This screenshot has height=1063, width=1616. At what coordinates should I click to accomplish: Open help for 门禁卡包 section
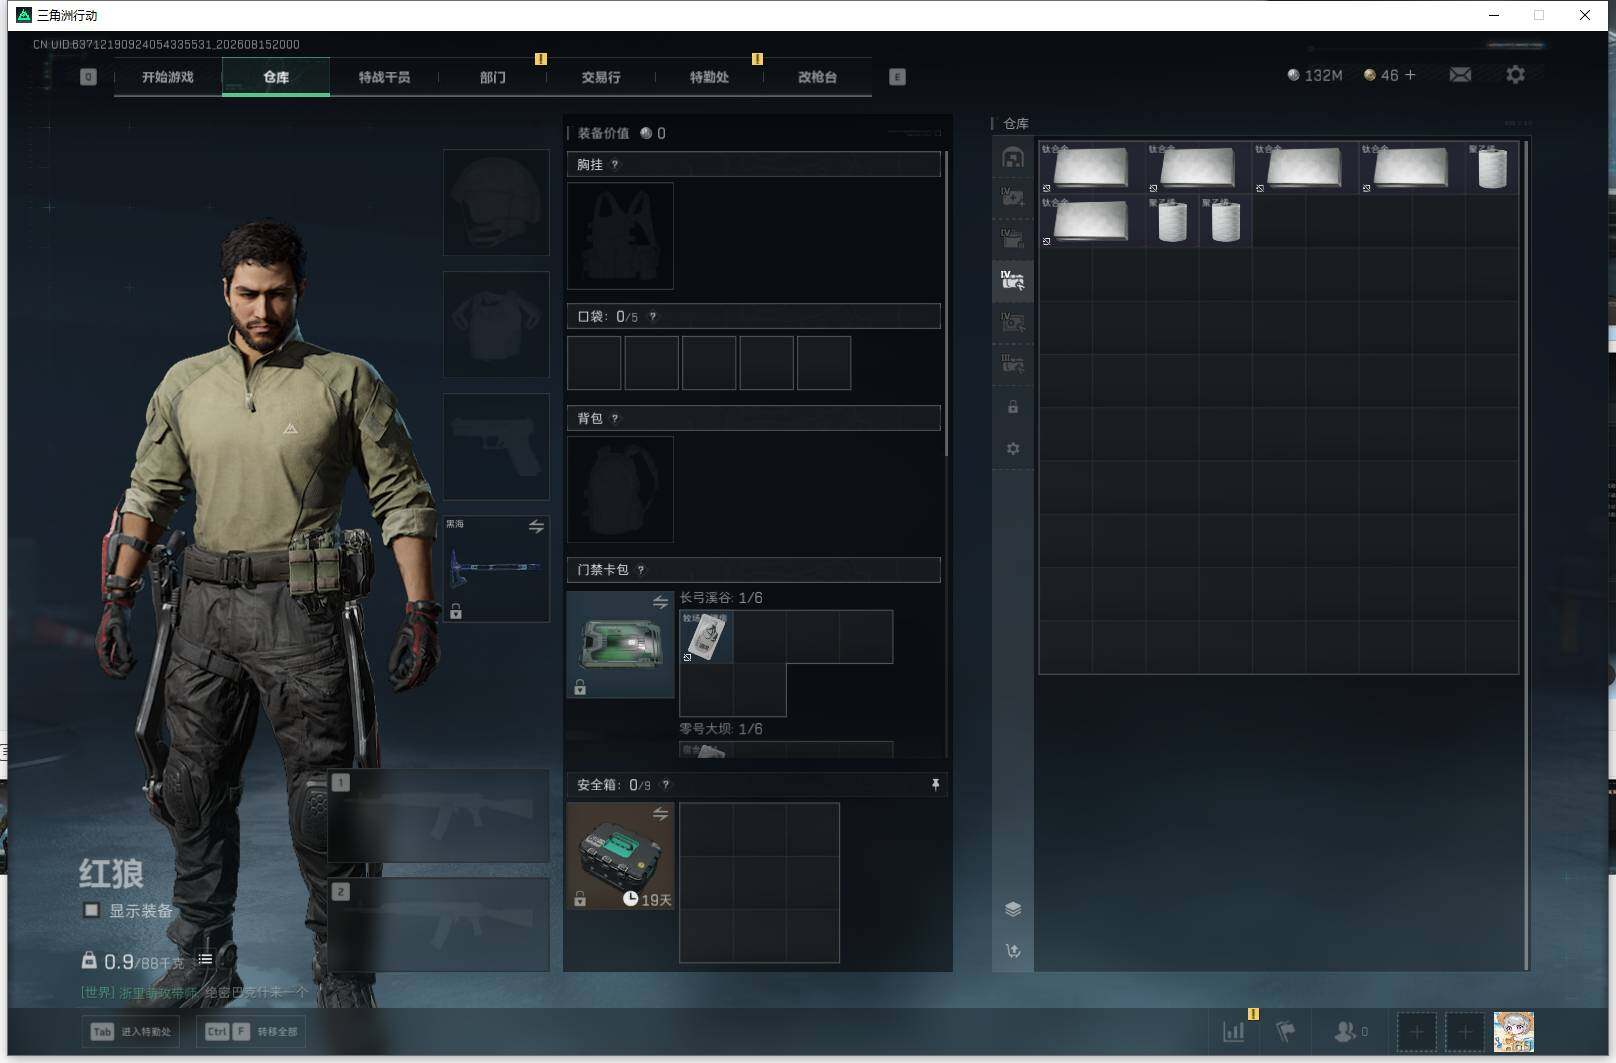coord(641,570)
